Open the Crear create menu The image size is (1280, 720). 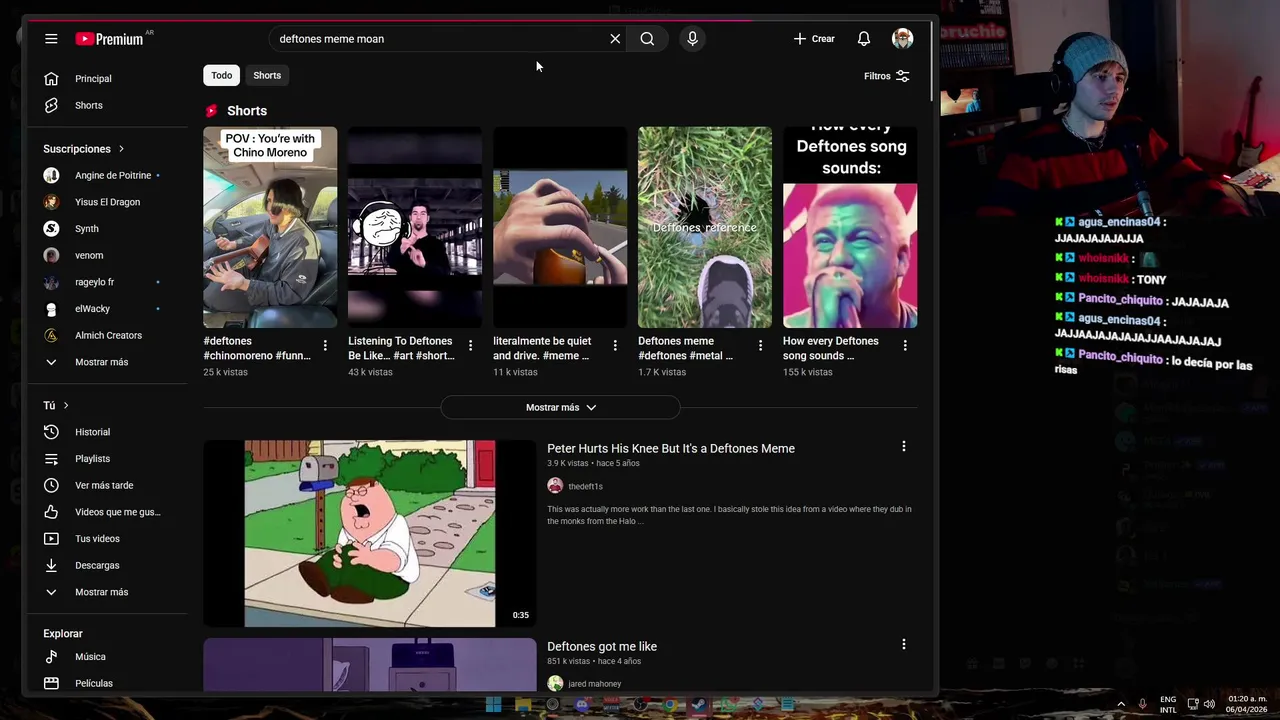(x=814, y=39)
